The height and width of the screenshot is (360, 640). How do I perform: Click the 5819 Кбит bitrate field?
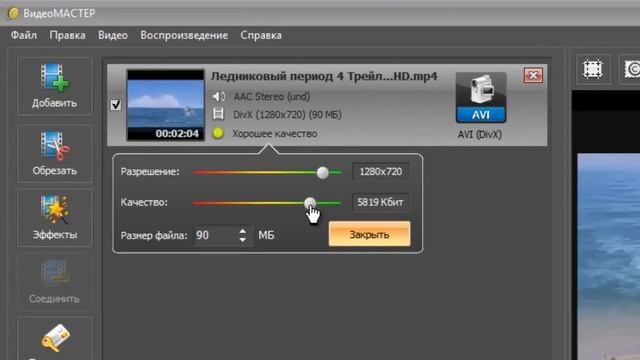click(380, 202)
